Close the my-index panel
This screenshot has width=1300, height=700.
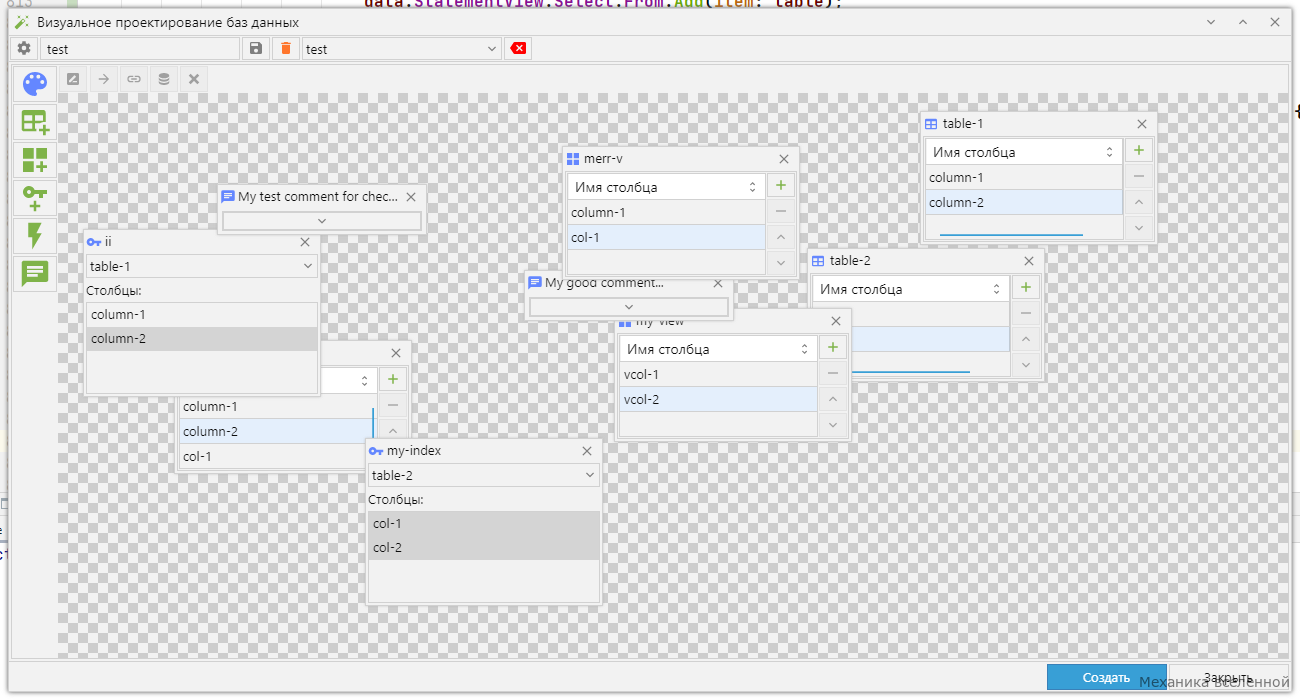pos(587,451)
